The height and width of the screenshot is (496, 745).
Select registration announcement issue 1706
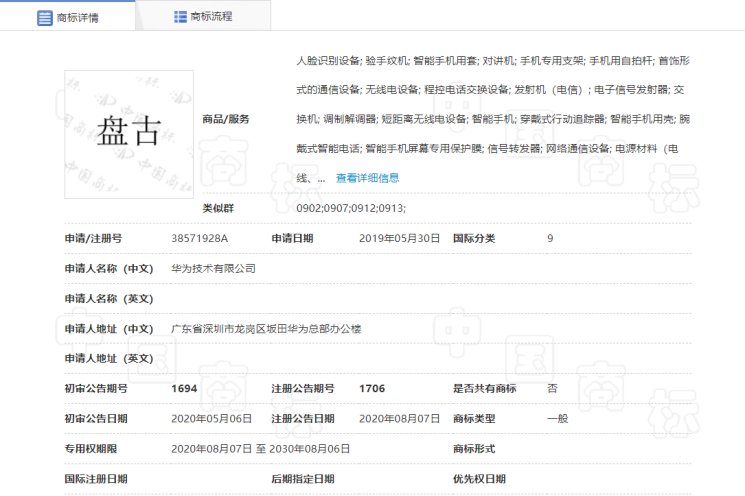[x=372, y=389]
